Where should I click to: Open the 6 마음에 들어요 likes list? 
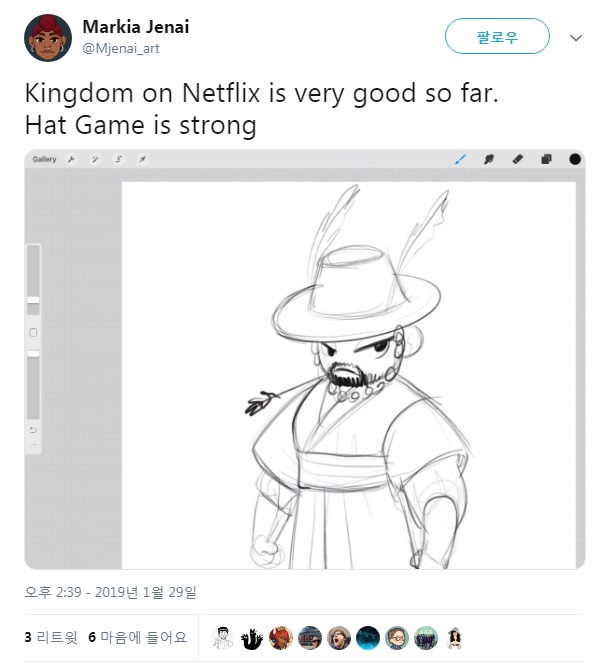coord(137,637)
